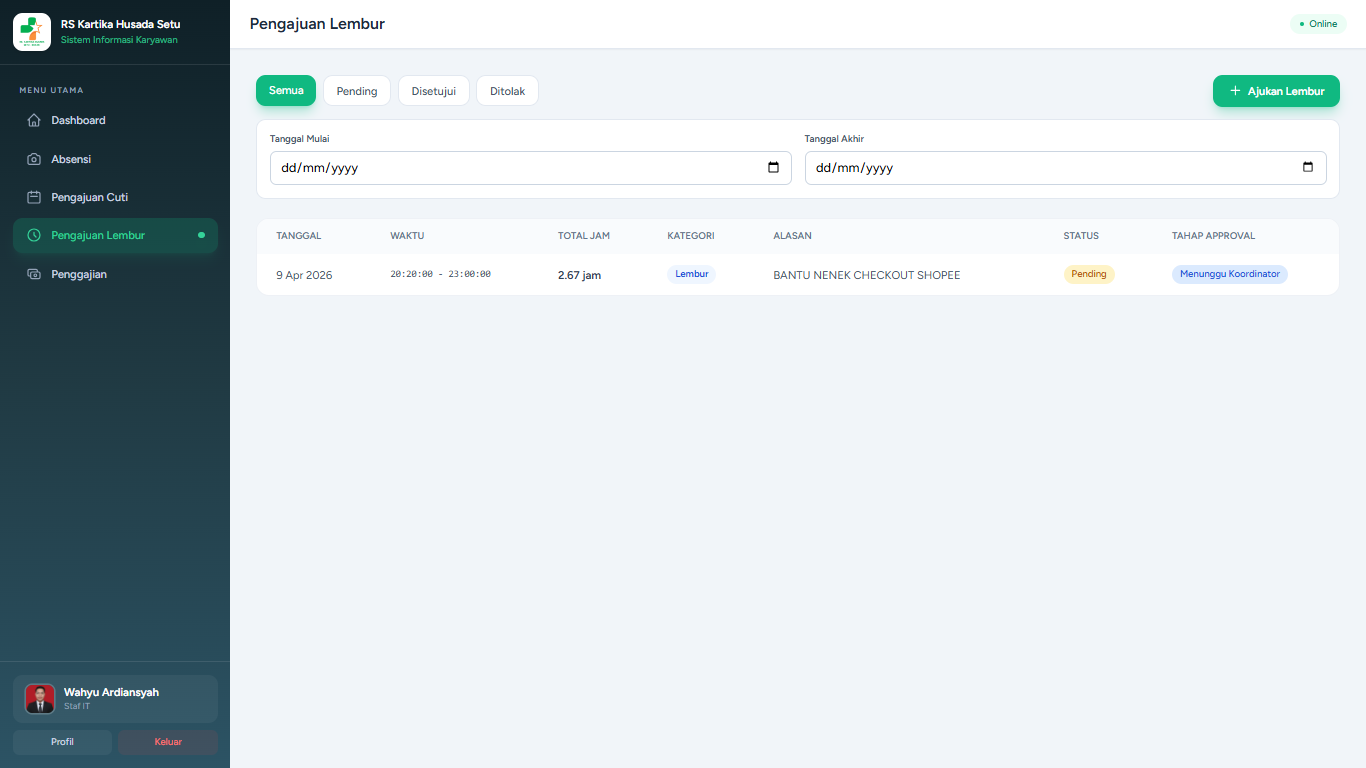Click the Penggajian wallet icon
This screenshot has width=1366, height=768.
pyautogui.click(x=34, y=274)
